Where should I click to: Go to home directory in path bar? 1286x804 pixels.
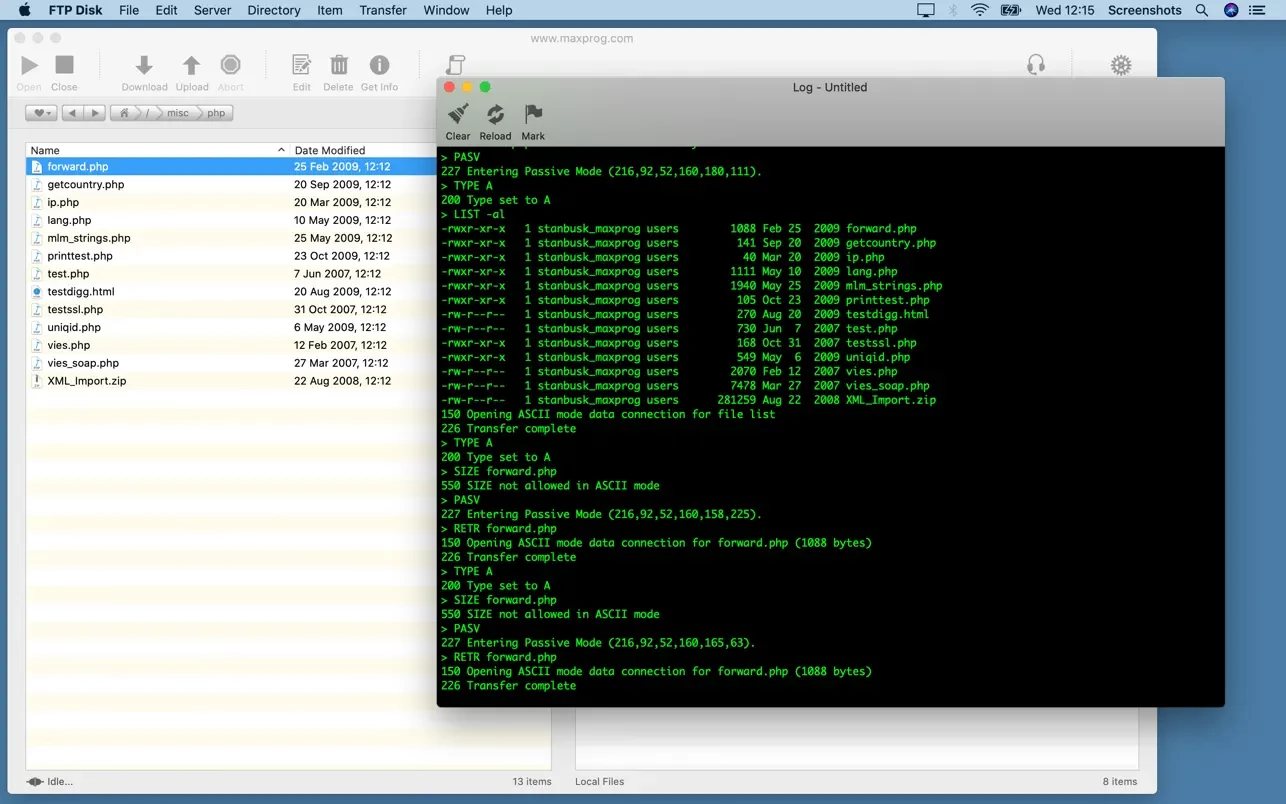[x=124, y=113]
